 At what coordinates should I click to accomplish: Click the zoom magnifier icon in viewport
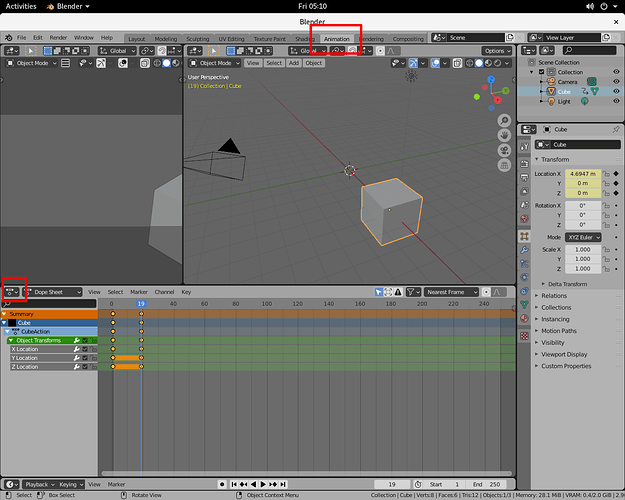coord(504,120)
